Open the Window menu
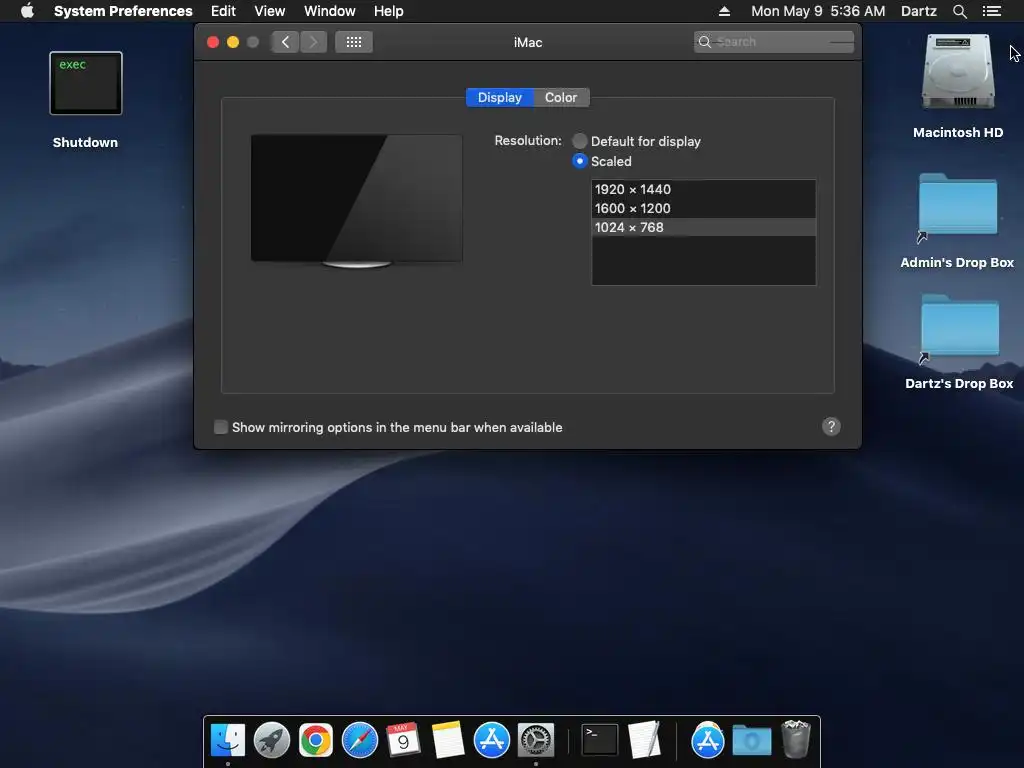 coord(330,11)
